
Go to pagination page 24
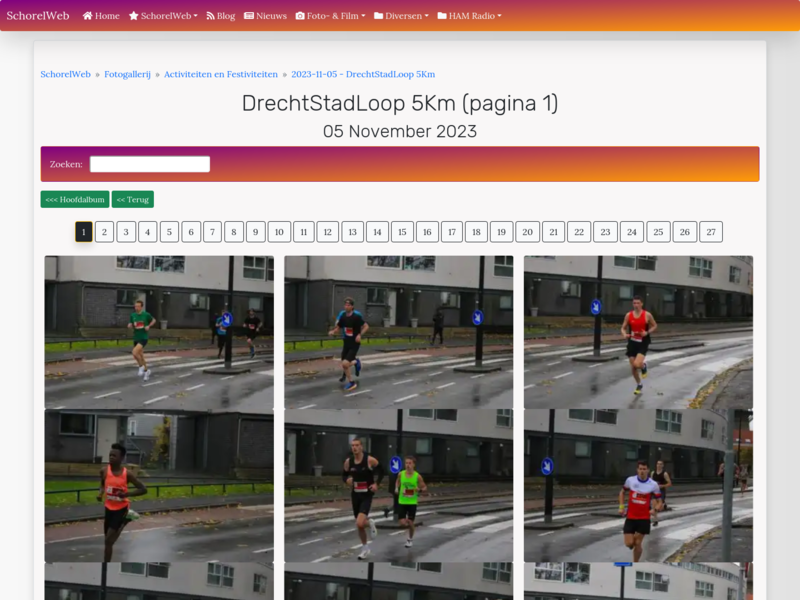[632, 232]
